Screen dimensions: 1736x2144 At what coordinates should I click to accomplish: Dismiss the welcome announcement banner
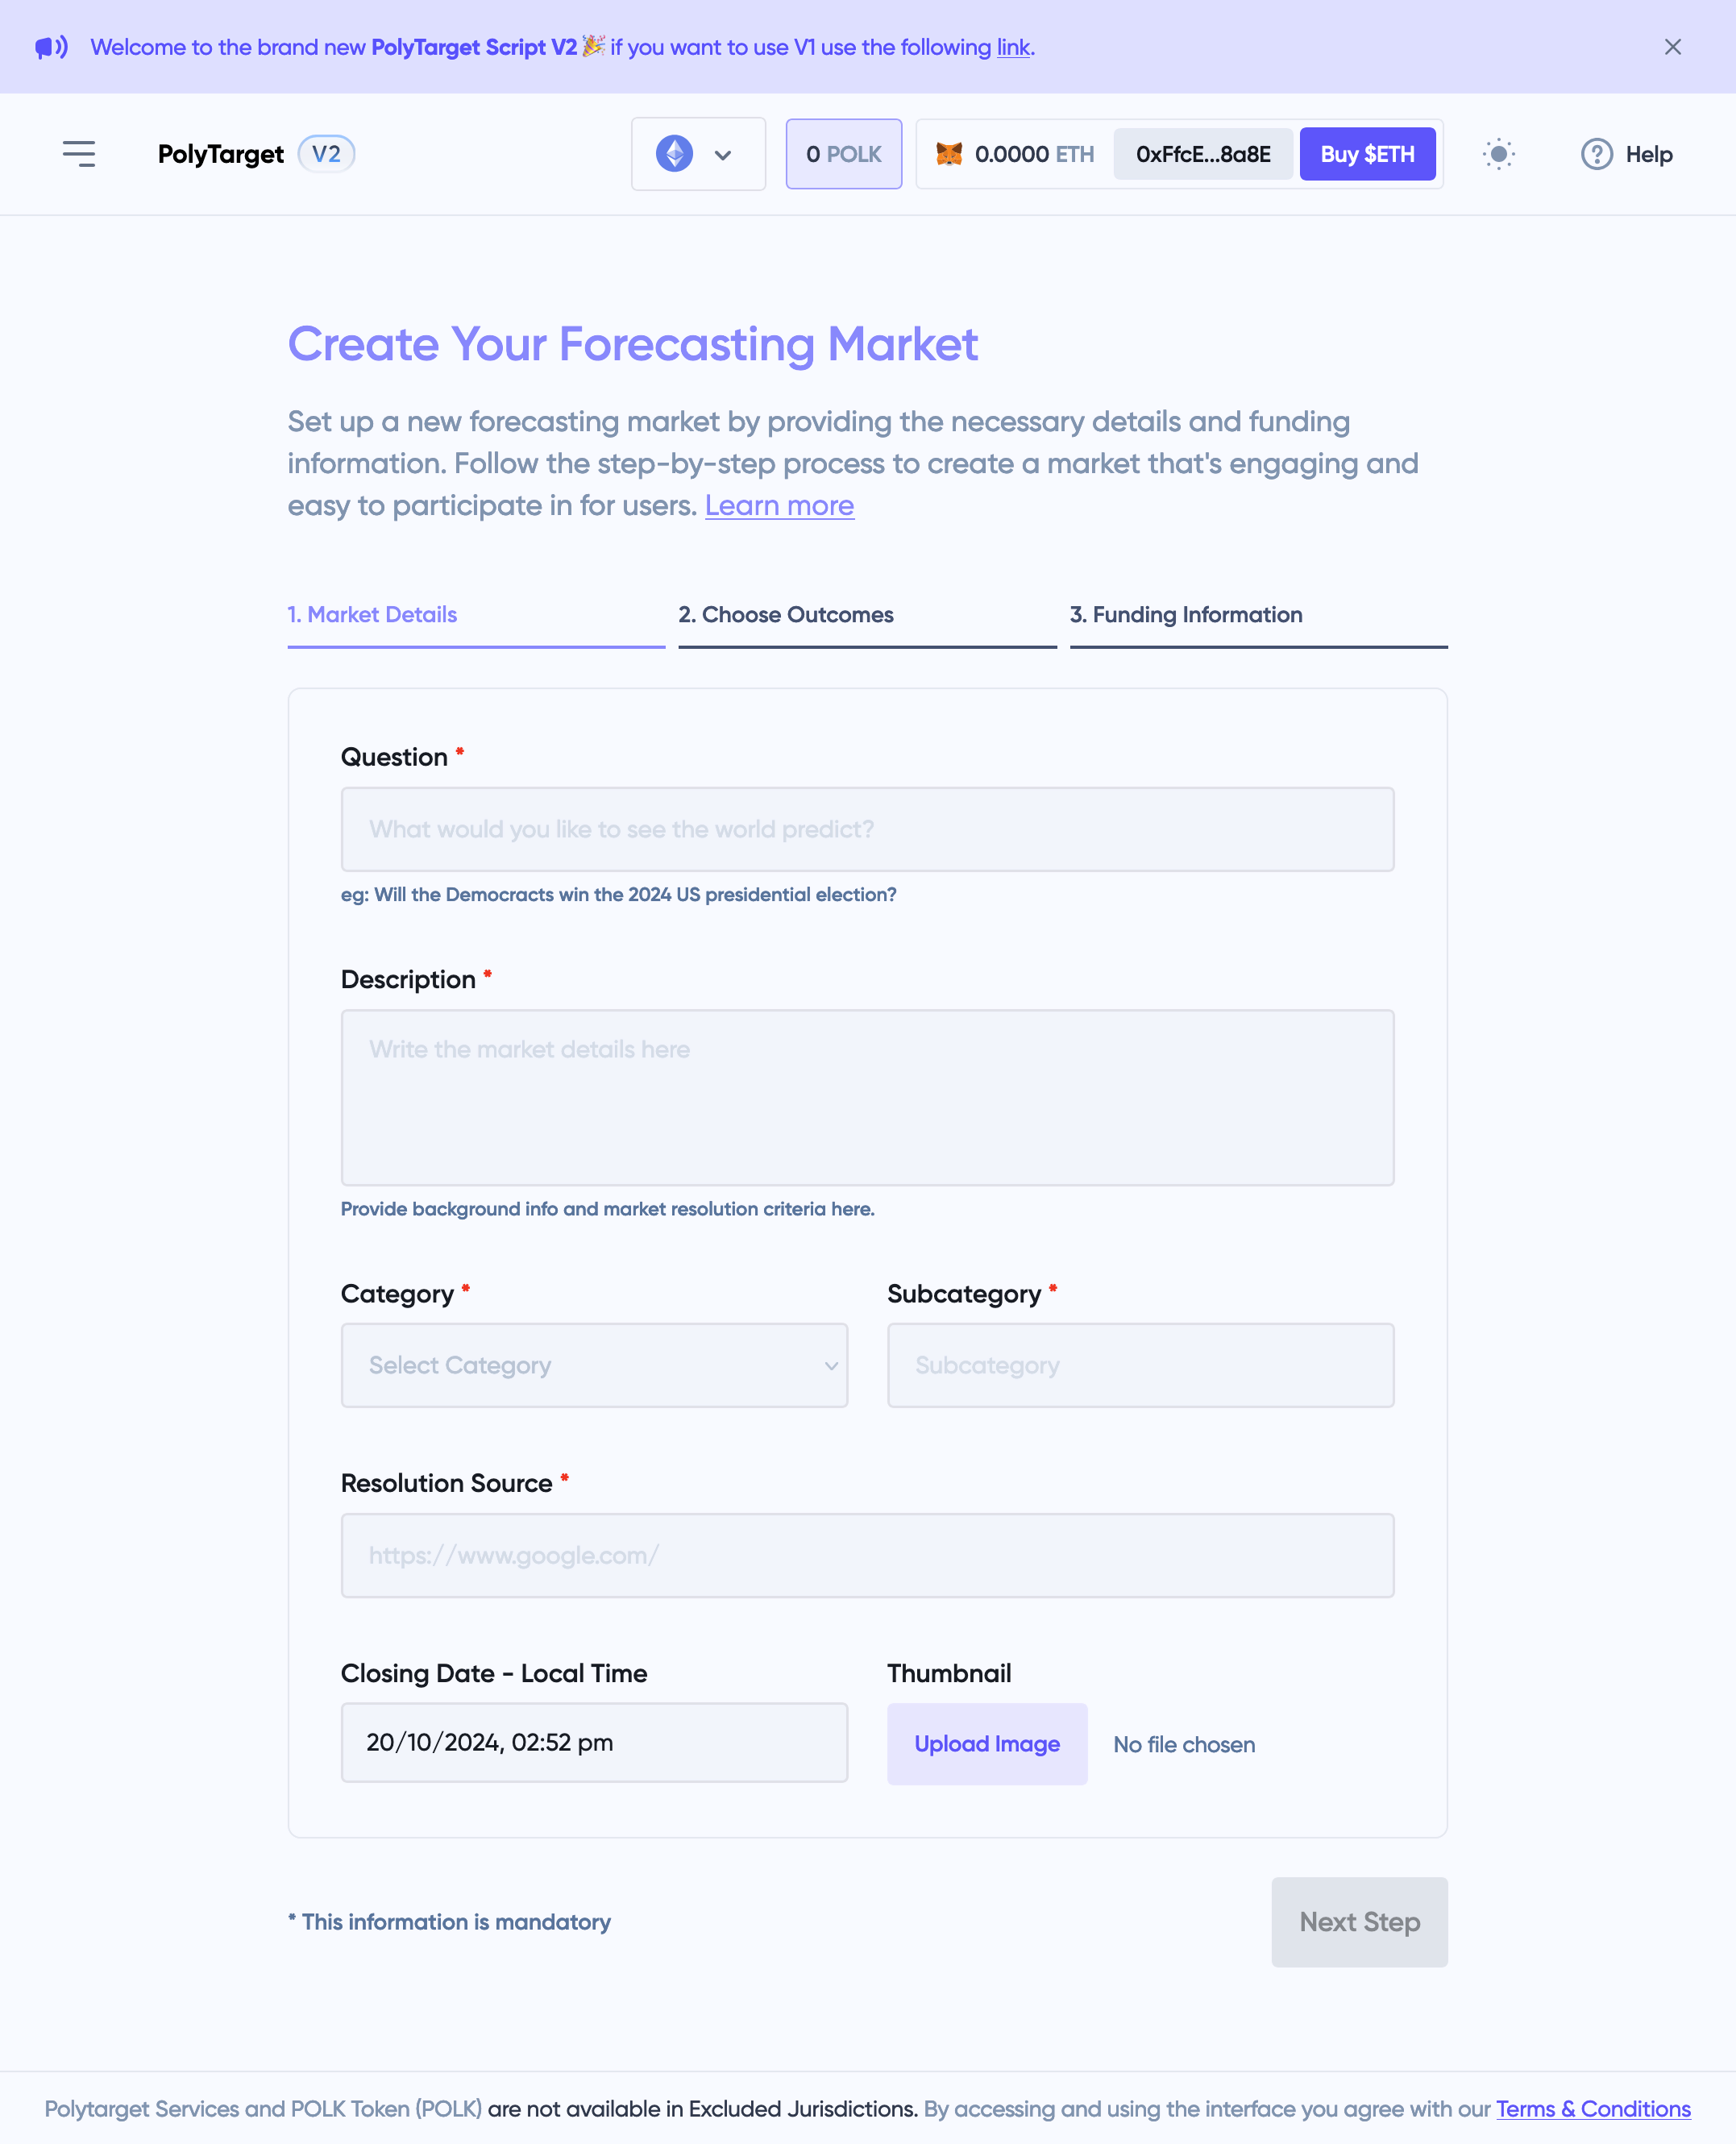point(1672,47)
